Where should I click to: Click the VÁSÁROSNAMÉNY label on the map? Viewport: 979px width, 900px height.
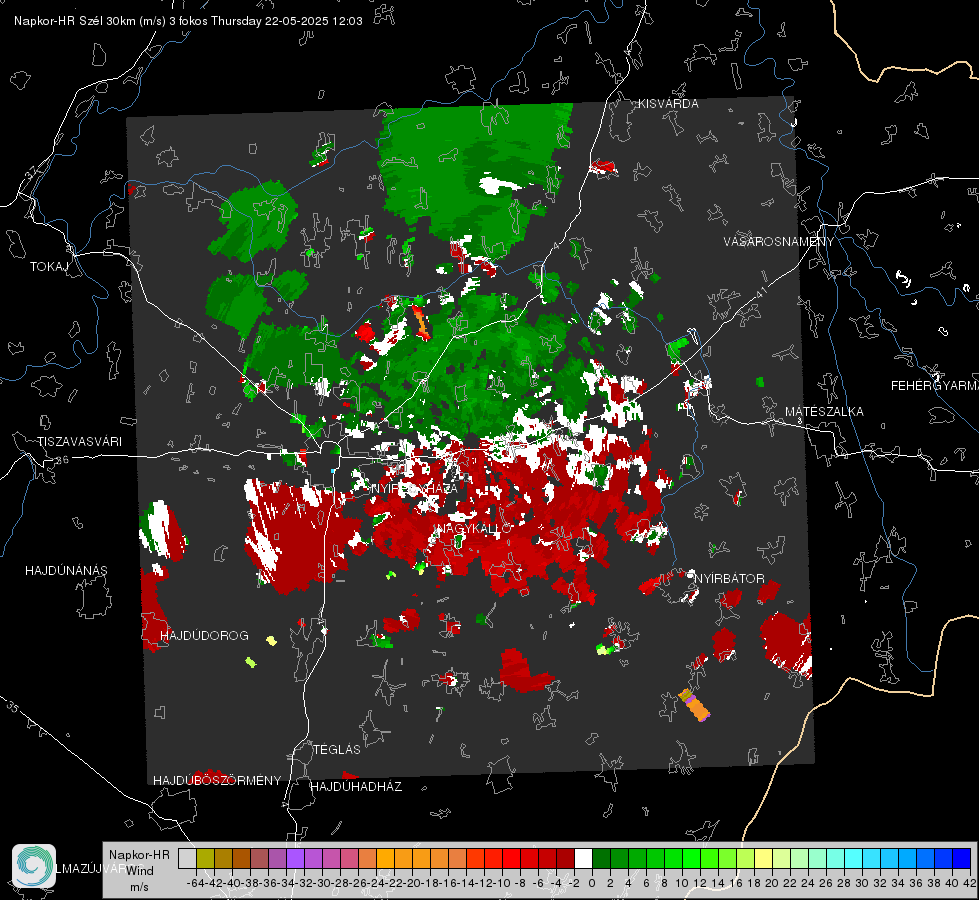coord(779,242)
